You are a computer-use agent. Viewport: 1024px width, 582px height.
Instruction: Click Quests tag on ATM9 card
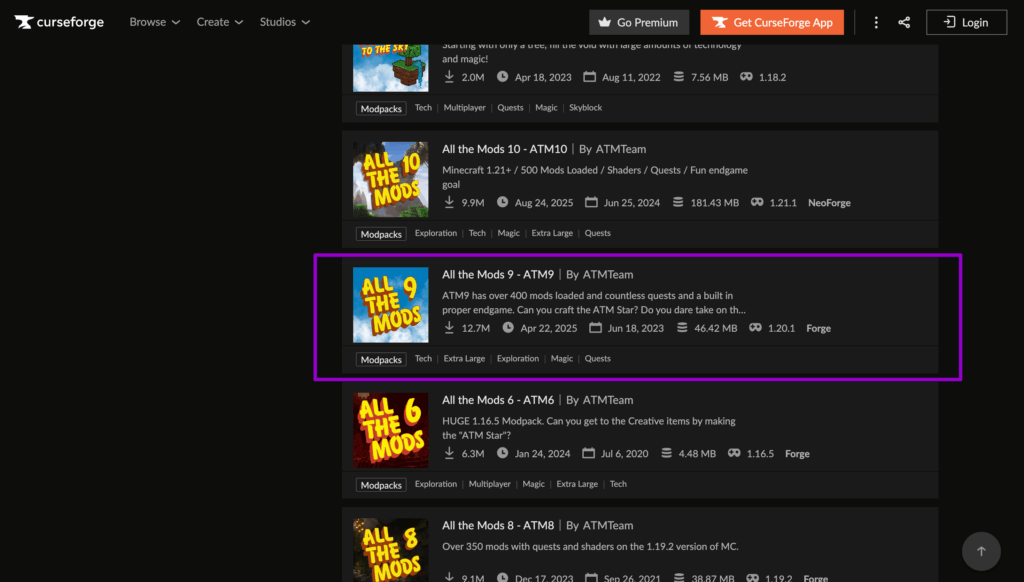click(x=598, y=359)
